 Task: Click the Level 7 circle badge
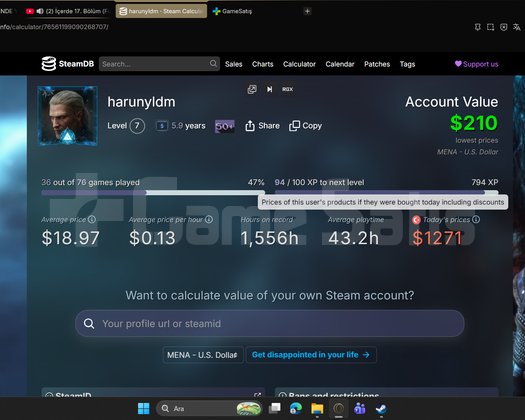pyautogui.click(x=137, y=126)
